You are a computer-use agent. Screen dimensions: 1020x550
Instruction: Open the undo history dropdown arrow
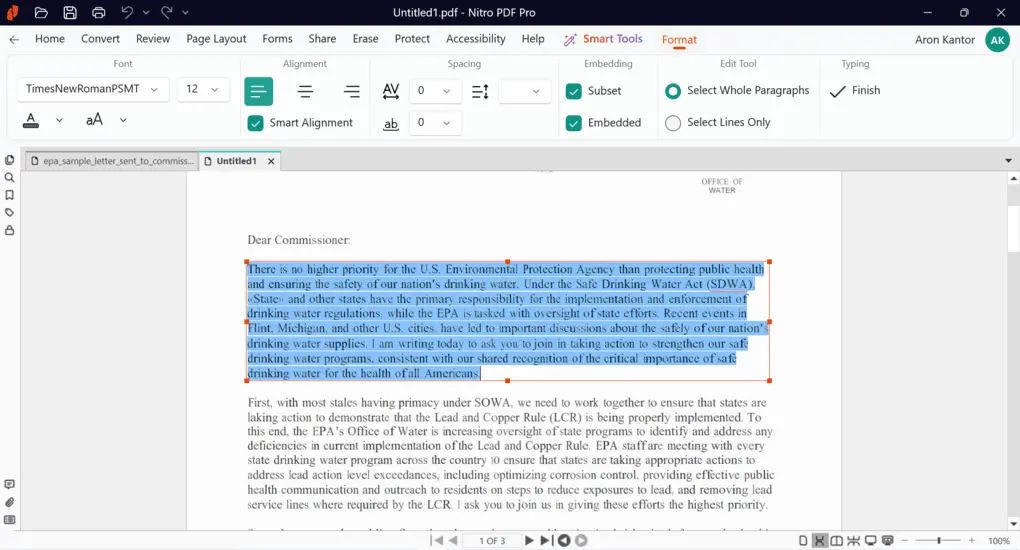pos(146,12)
